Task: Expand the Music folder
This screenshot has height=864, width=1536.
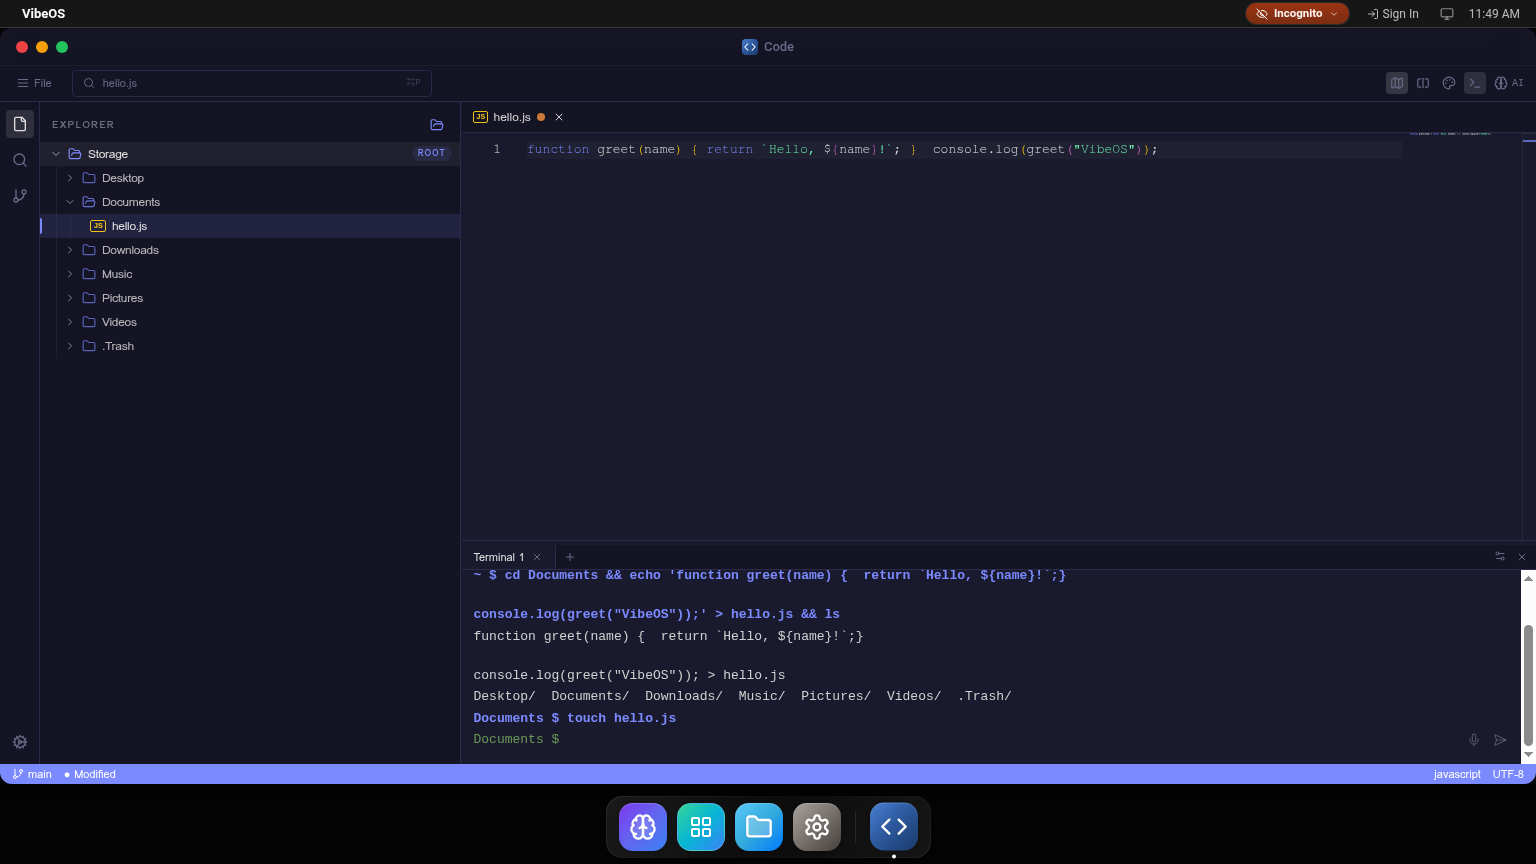Action: 70,274
